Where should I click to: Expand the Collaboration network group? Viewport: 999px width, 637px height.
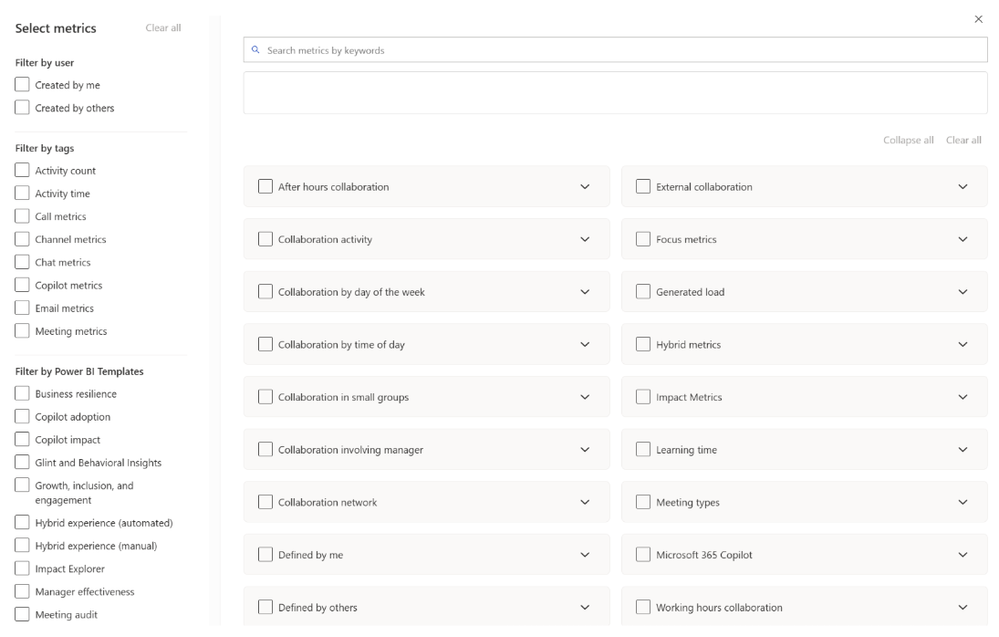tap(585, 503)
